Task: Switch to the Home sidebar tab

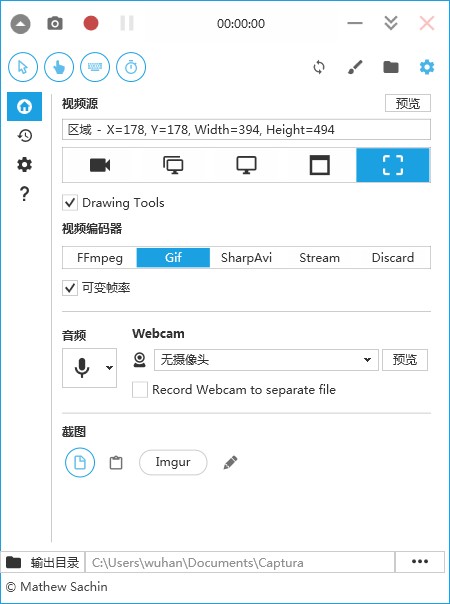Action: pos(24,106)
